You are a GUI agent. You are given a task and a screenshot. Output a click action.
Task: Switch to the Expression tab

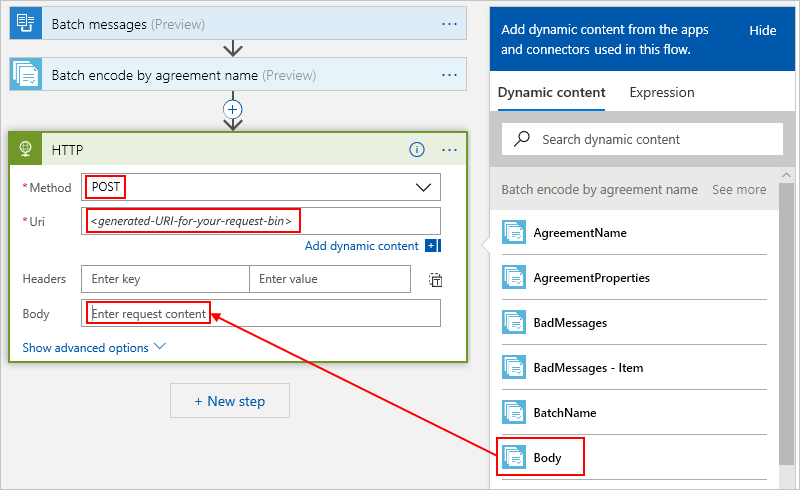pos(661,92)
